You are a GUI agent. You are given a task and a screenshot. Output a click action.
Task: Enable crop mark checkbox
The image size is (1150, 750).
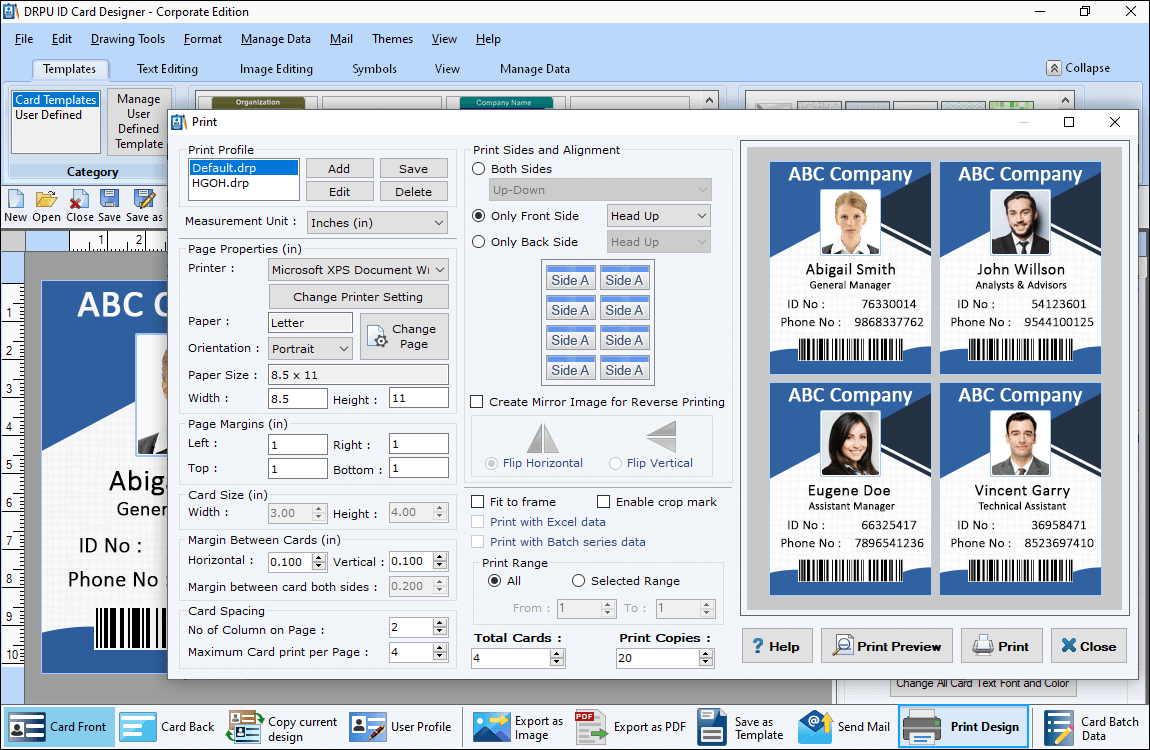coord(604,501)
